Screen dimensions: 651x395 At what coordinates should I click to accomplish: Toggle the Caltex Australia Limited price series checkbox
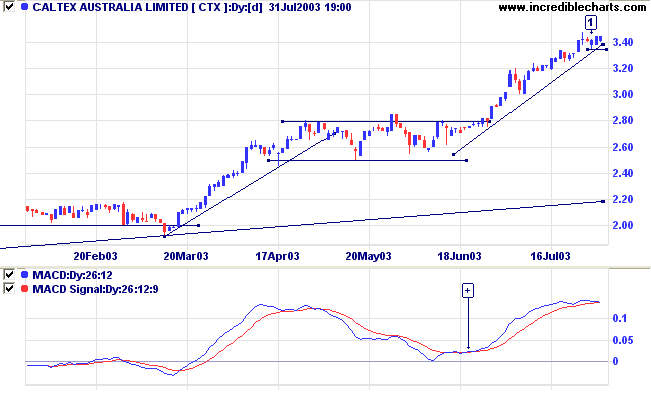9,7
